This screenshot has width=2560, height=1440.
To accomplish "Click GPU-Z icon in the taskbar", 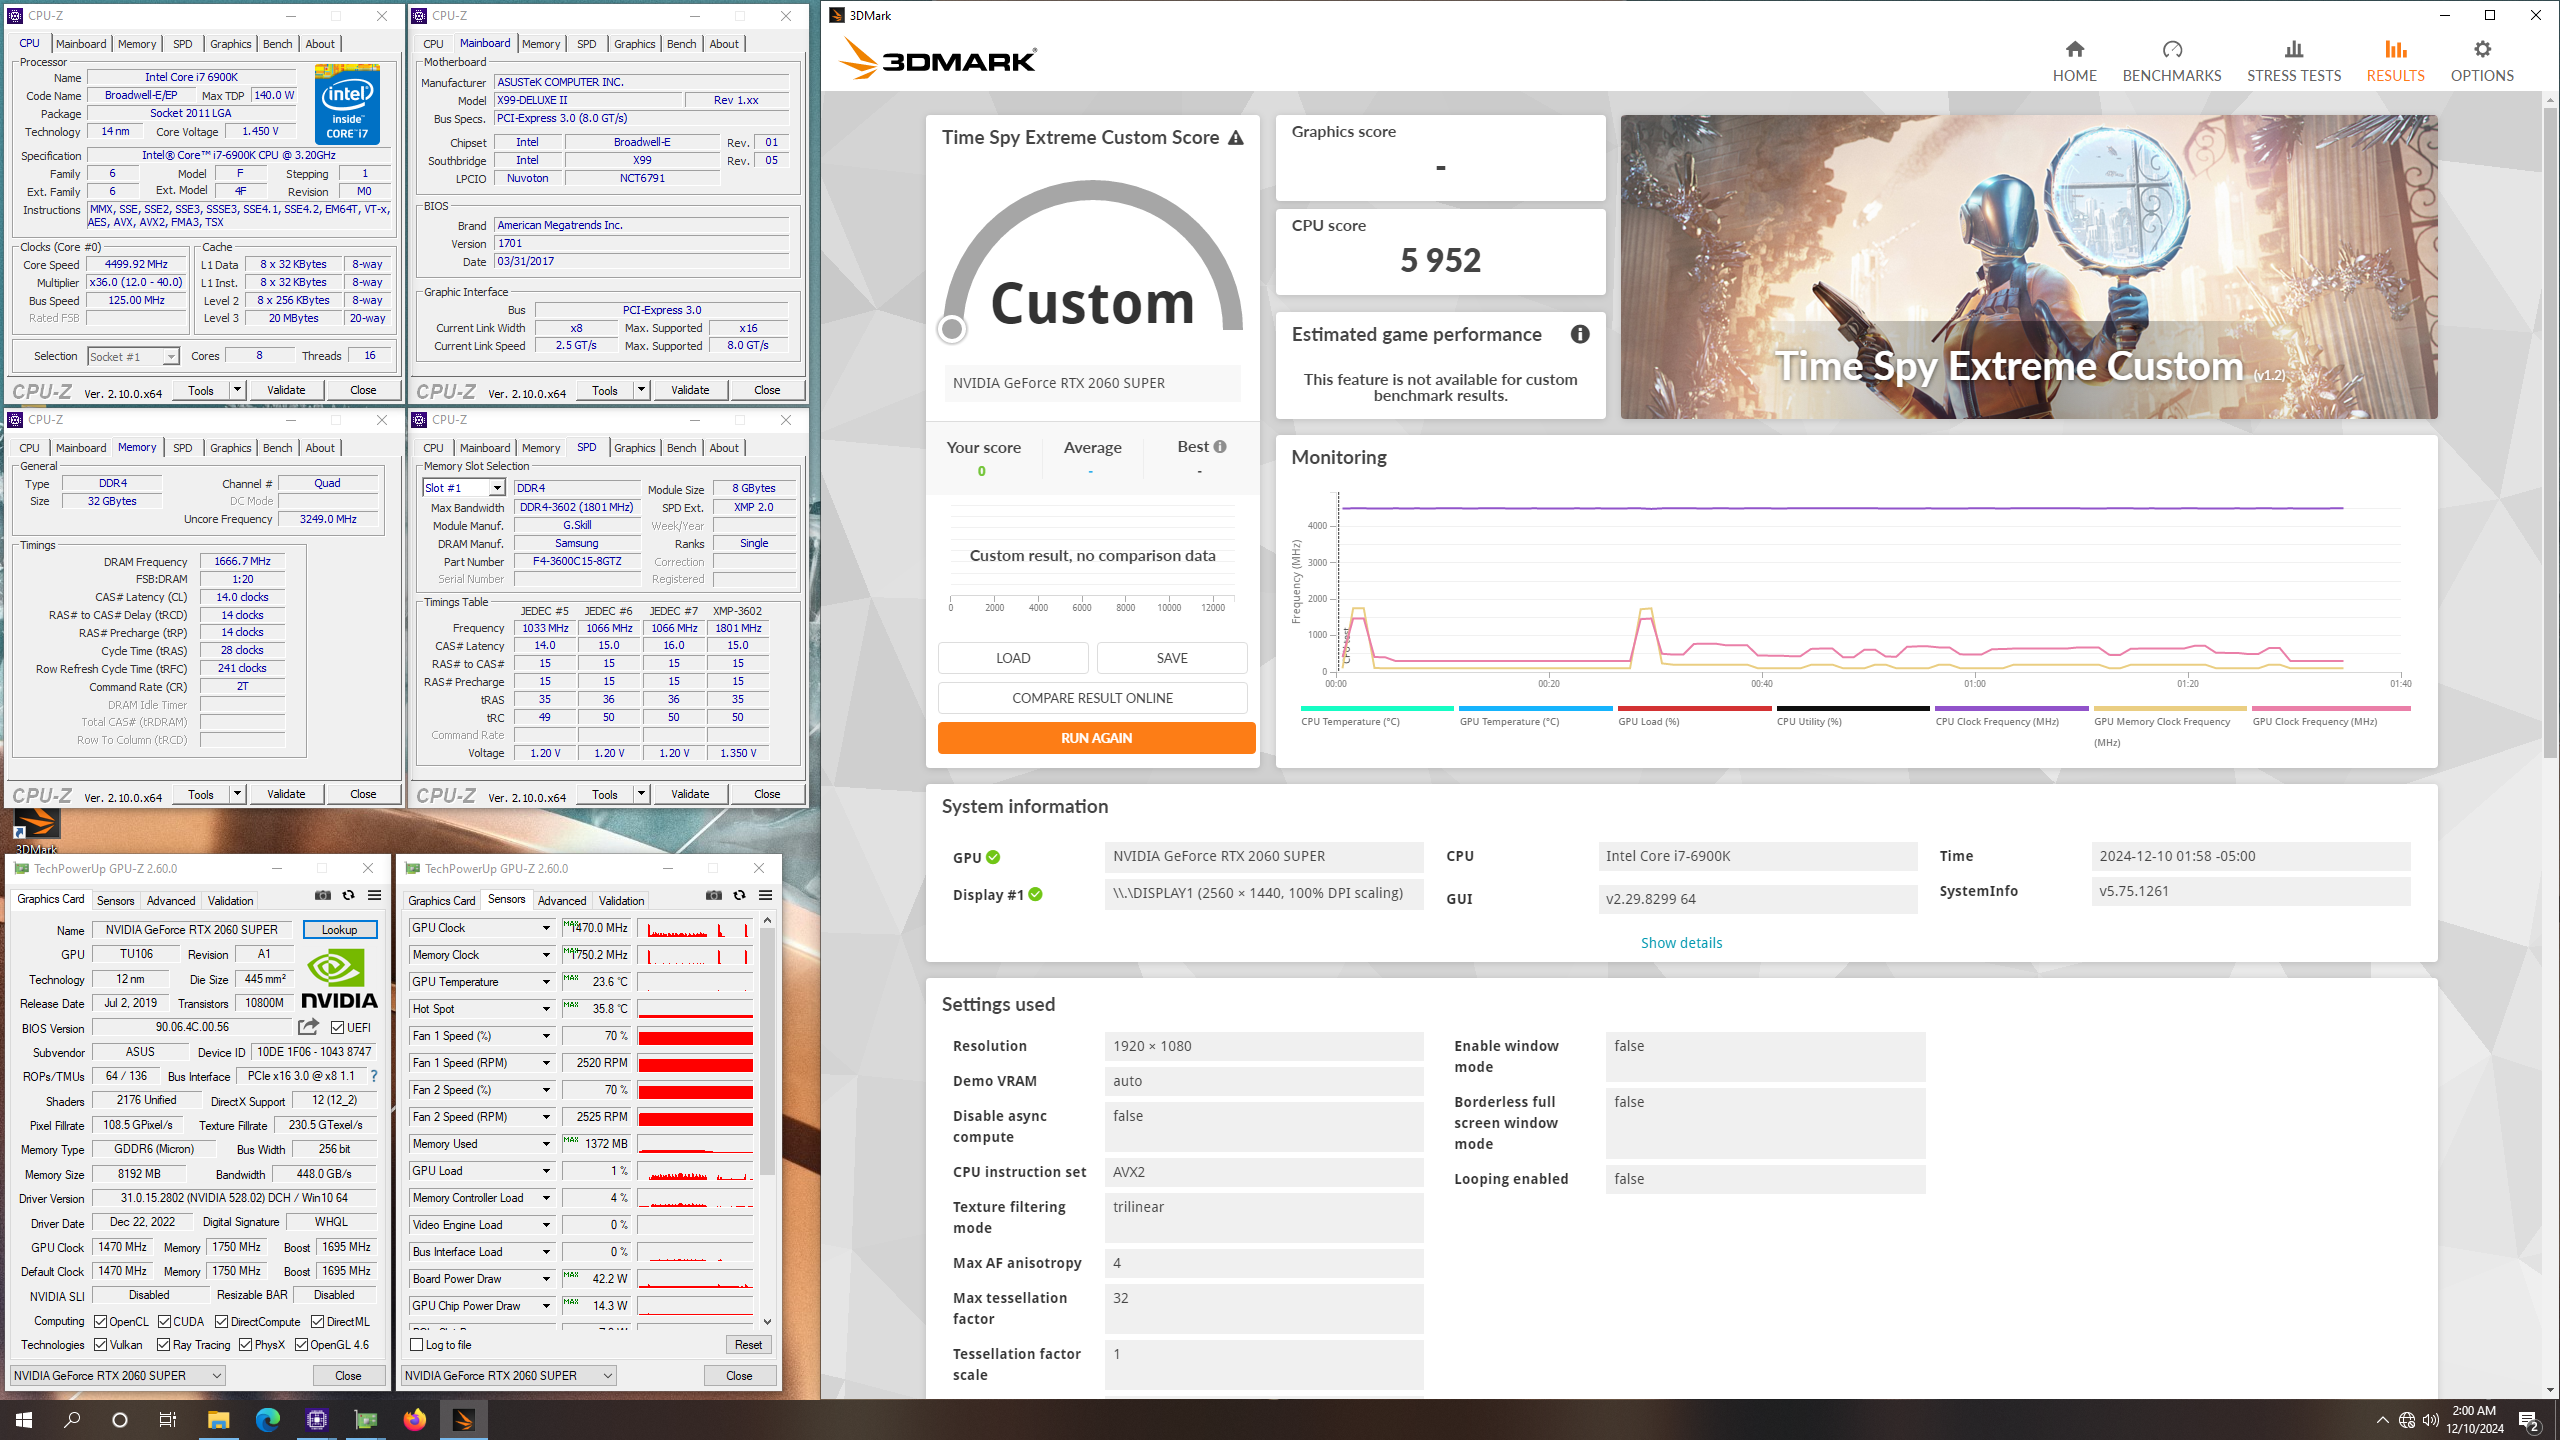I will pyautogui.click(x=366, y=1419).
